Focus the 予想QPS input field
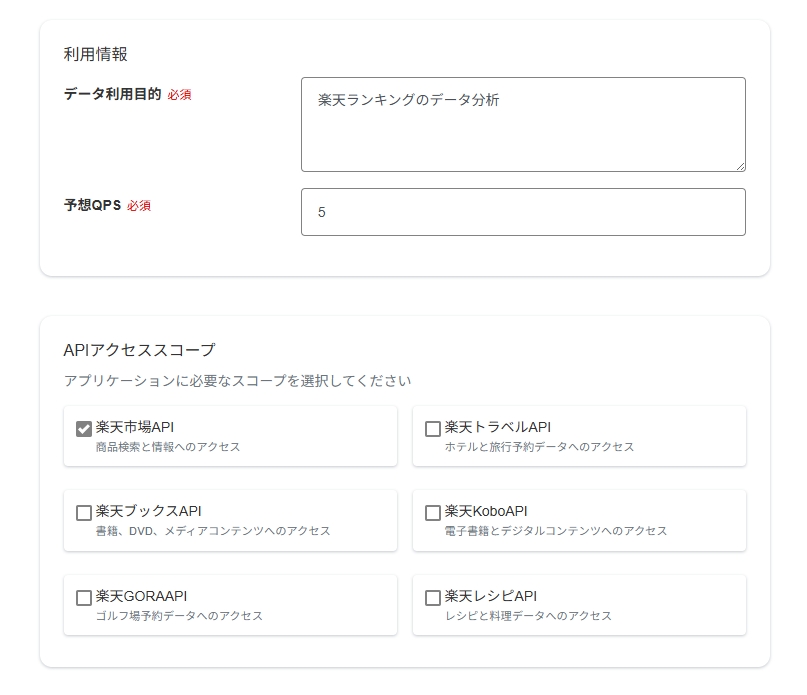This screenshot has height=695, width=807. click(x=522, y=212)
